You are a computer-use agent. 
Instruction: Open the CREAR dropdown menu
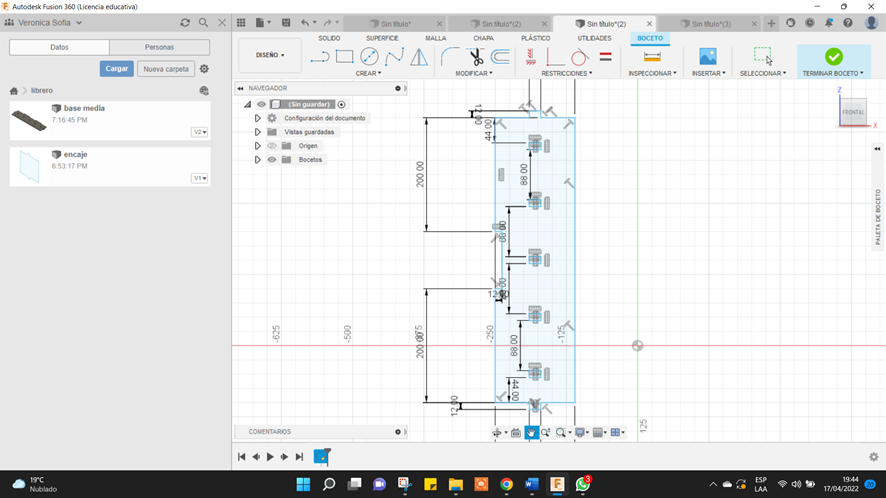(x=368, y=73)
